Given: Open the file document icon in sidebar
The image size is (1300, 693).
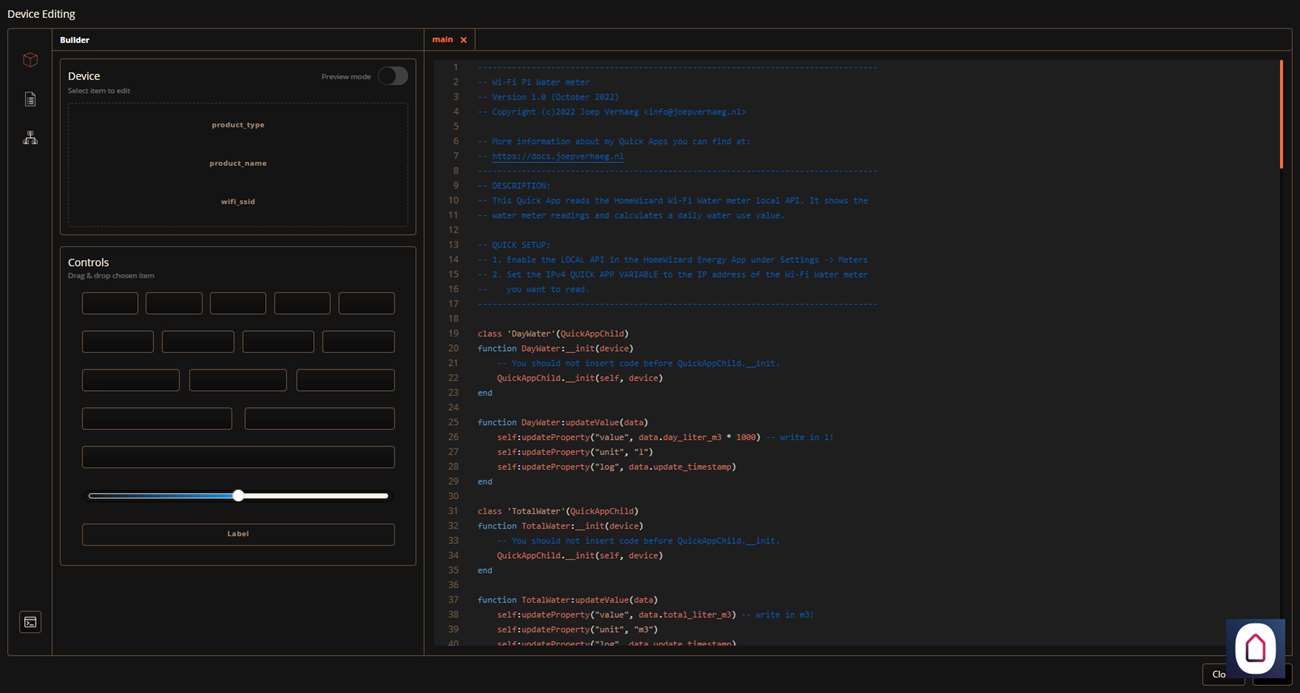Looking at the screenshot, I should tap(30, 99).
